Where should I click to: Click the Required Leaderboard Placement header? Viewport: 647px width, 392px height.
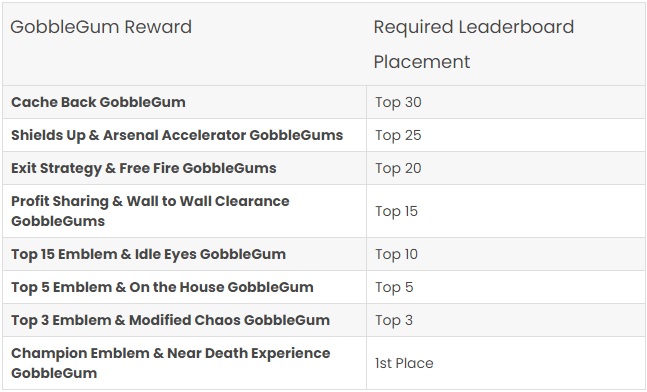click(474, 44)
